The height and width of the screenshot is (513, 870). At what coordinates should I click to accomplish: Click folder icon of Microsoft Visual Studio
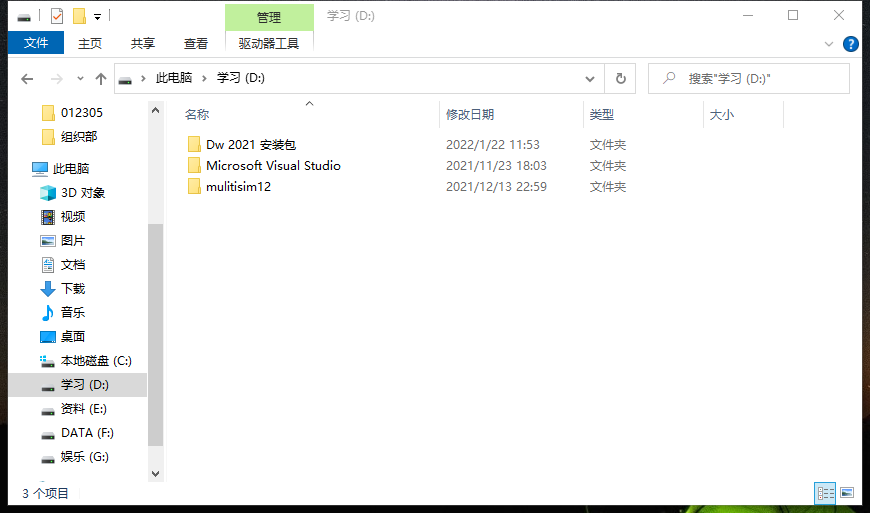(x=194, y=165)
